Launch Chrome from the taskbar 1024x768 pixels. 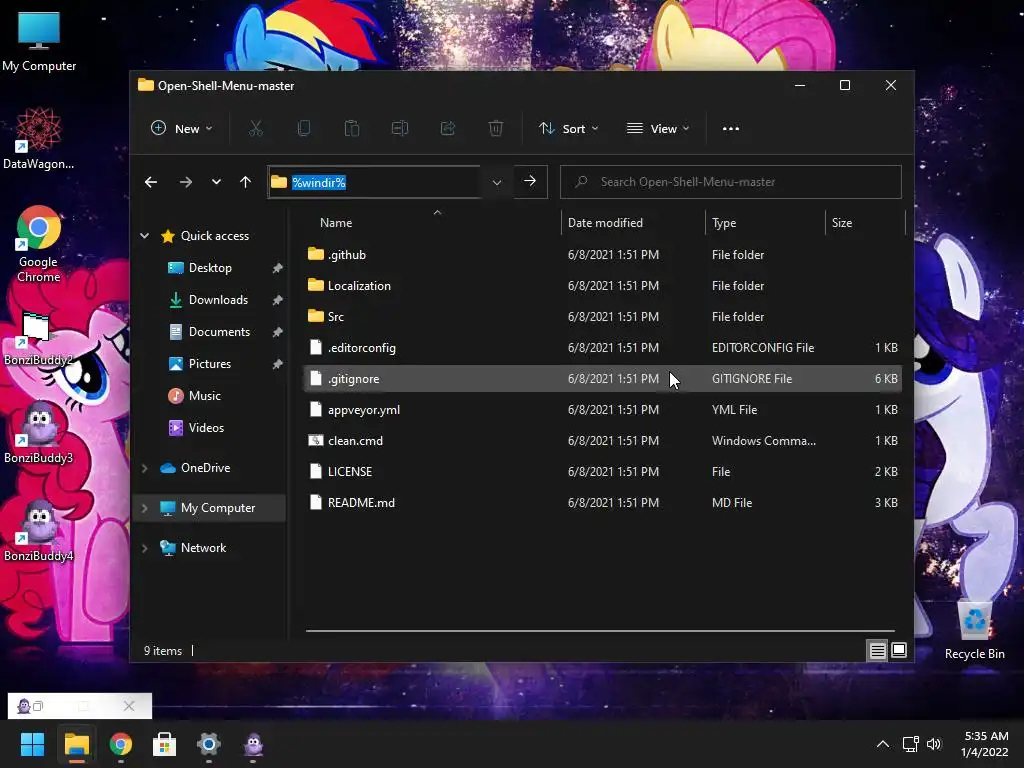(121, 744)
